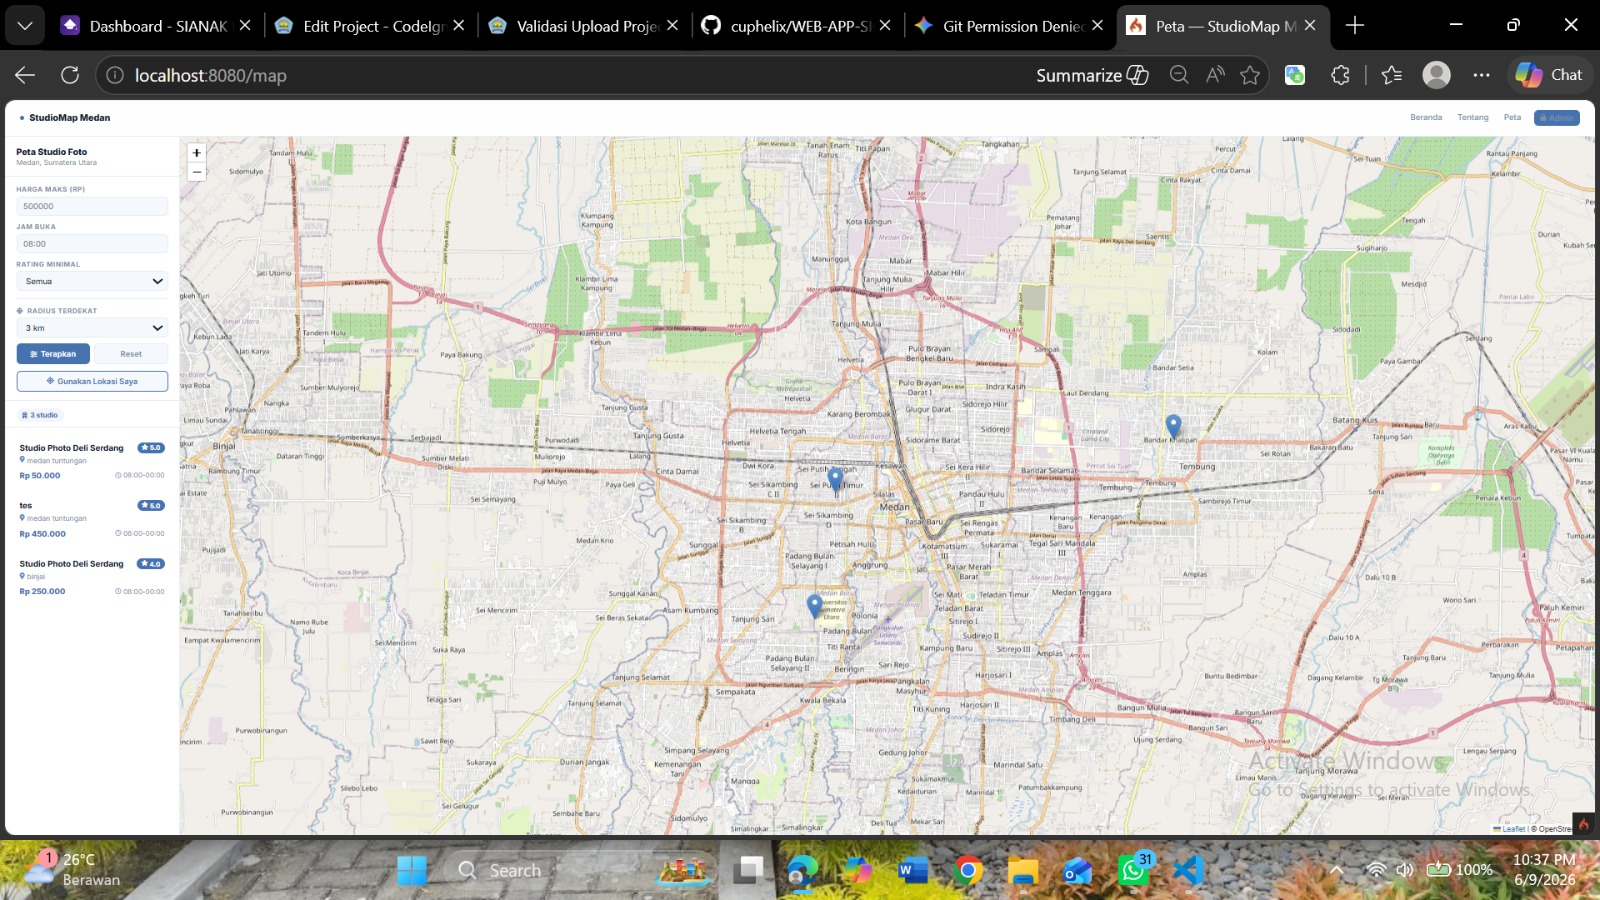Open the Tentang nav link
1600x900 pixels.
(x=1473, y=118)
